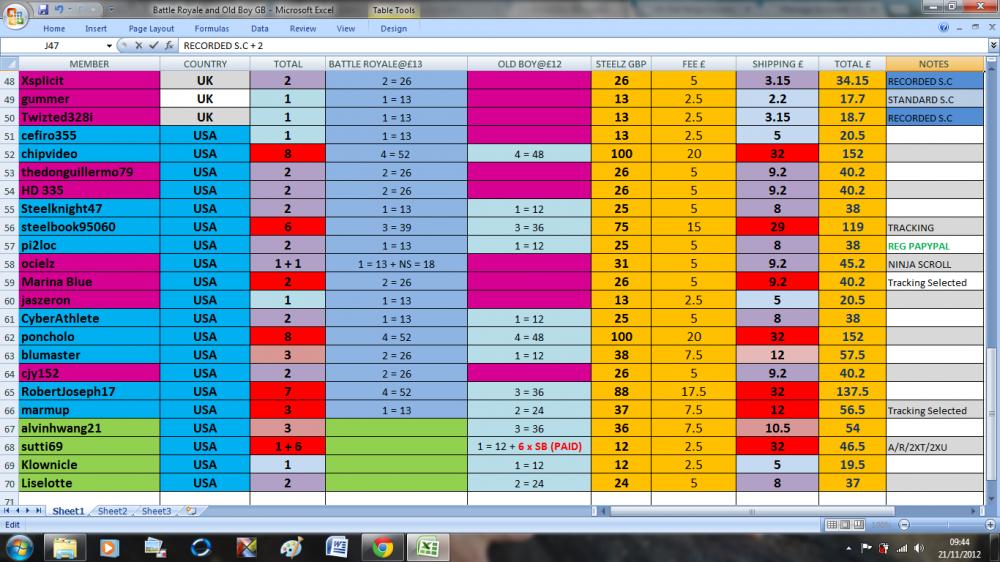Go to previous sheet tab arrow
The width and height of the screenshot is (1000, 562).
[x=17, y=511]
